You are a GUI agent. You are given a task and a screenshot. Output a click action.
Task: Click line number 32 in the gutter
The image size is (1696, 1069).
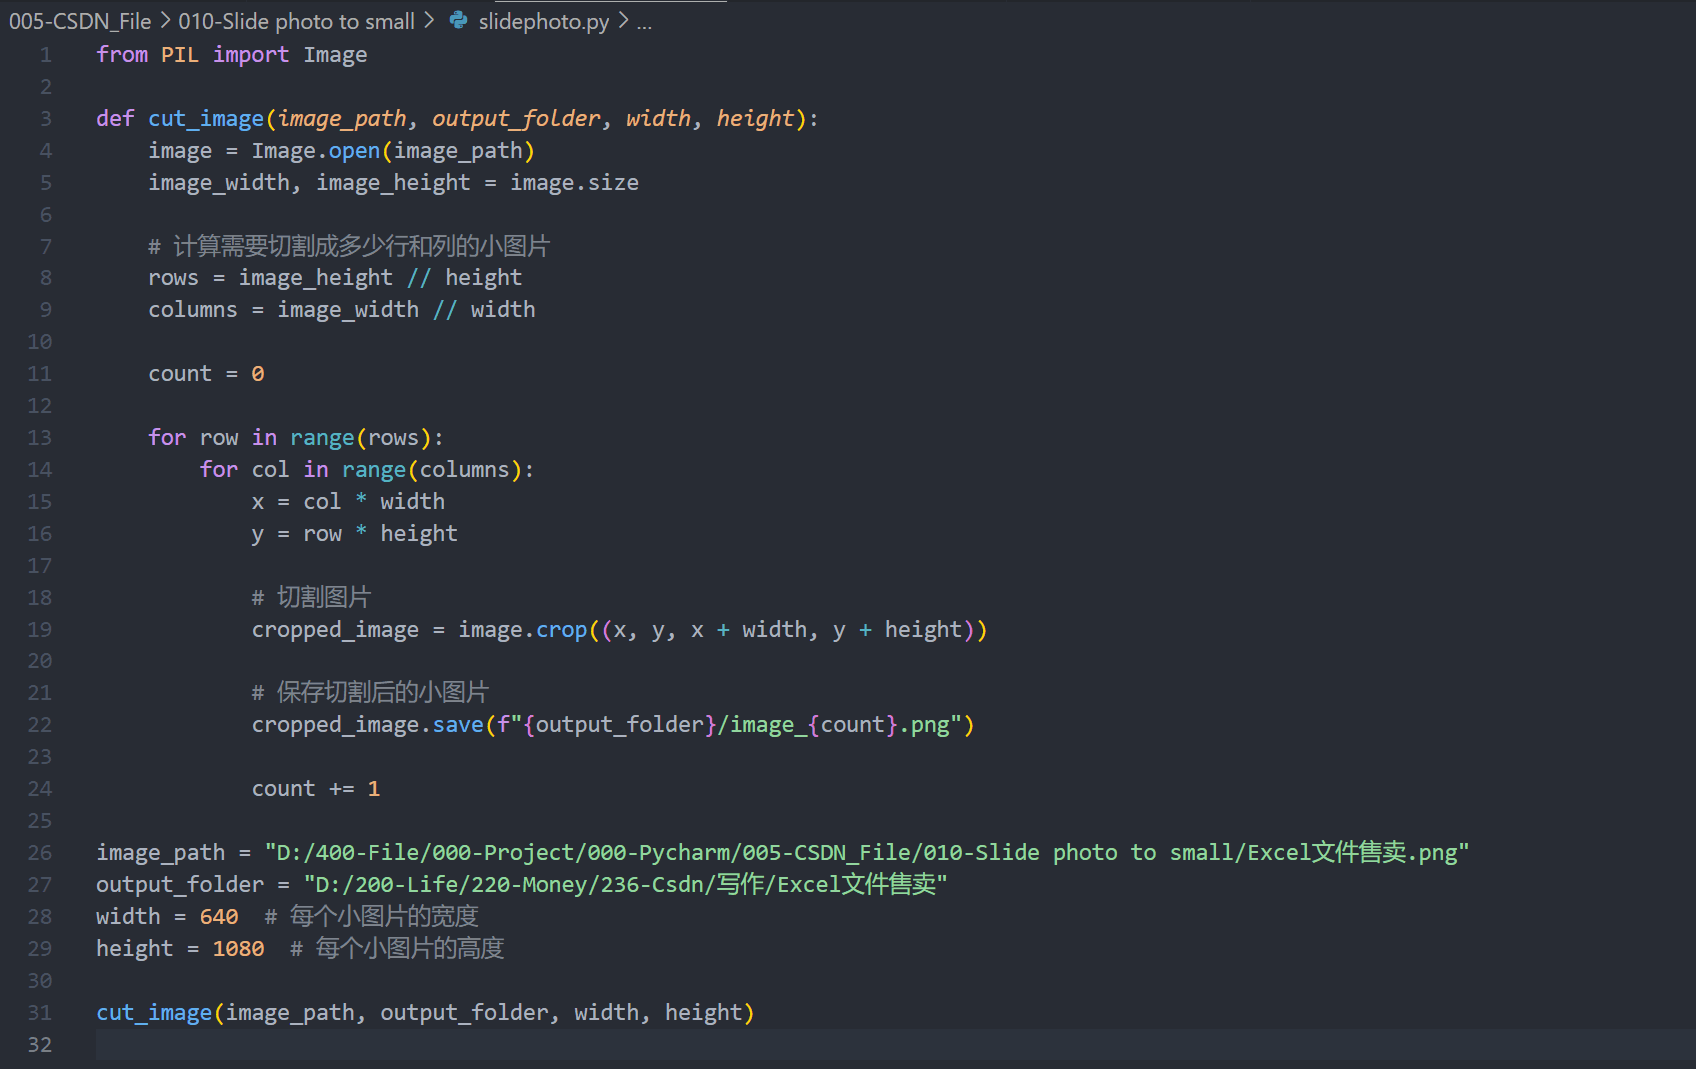click(40, 1045)
